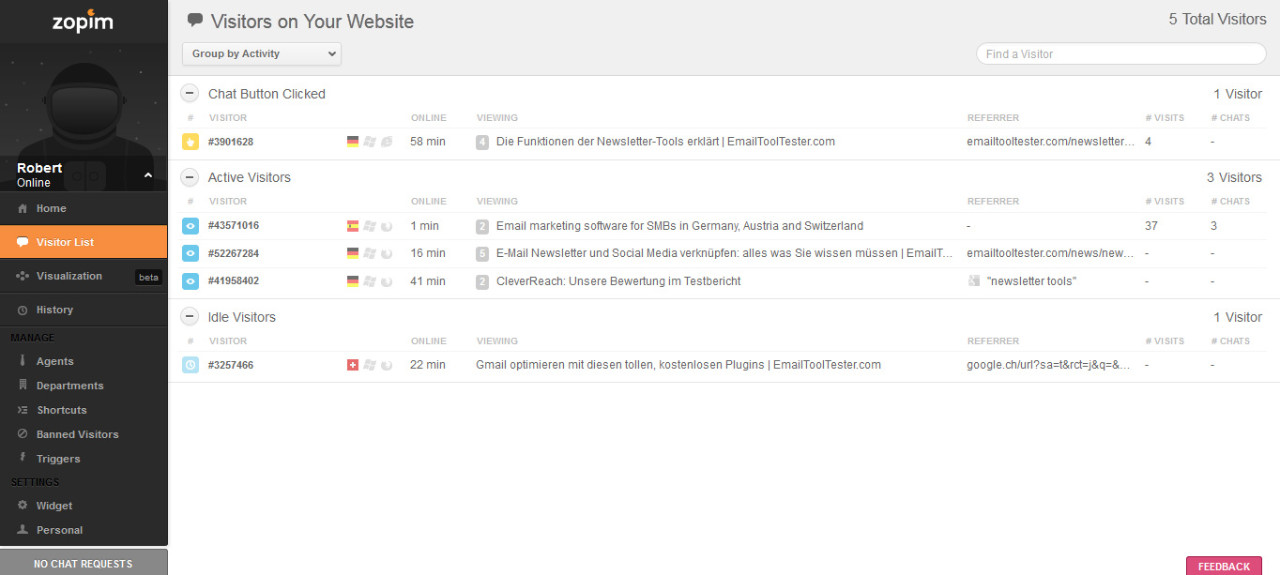Expand the Robert profile status menu
This screenshot has height=575, width=1280.
[148, 176]
